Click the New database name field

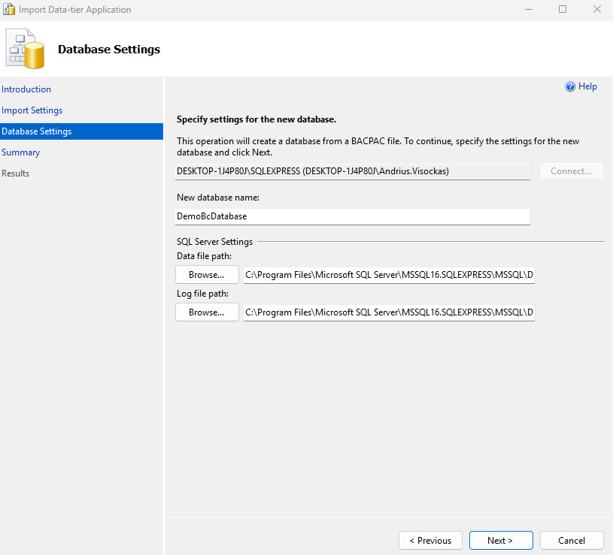[352, 216]
